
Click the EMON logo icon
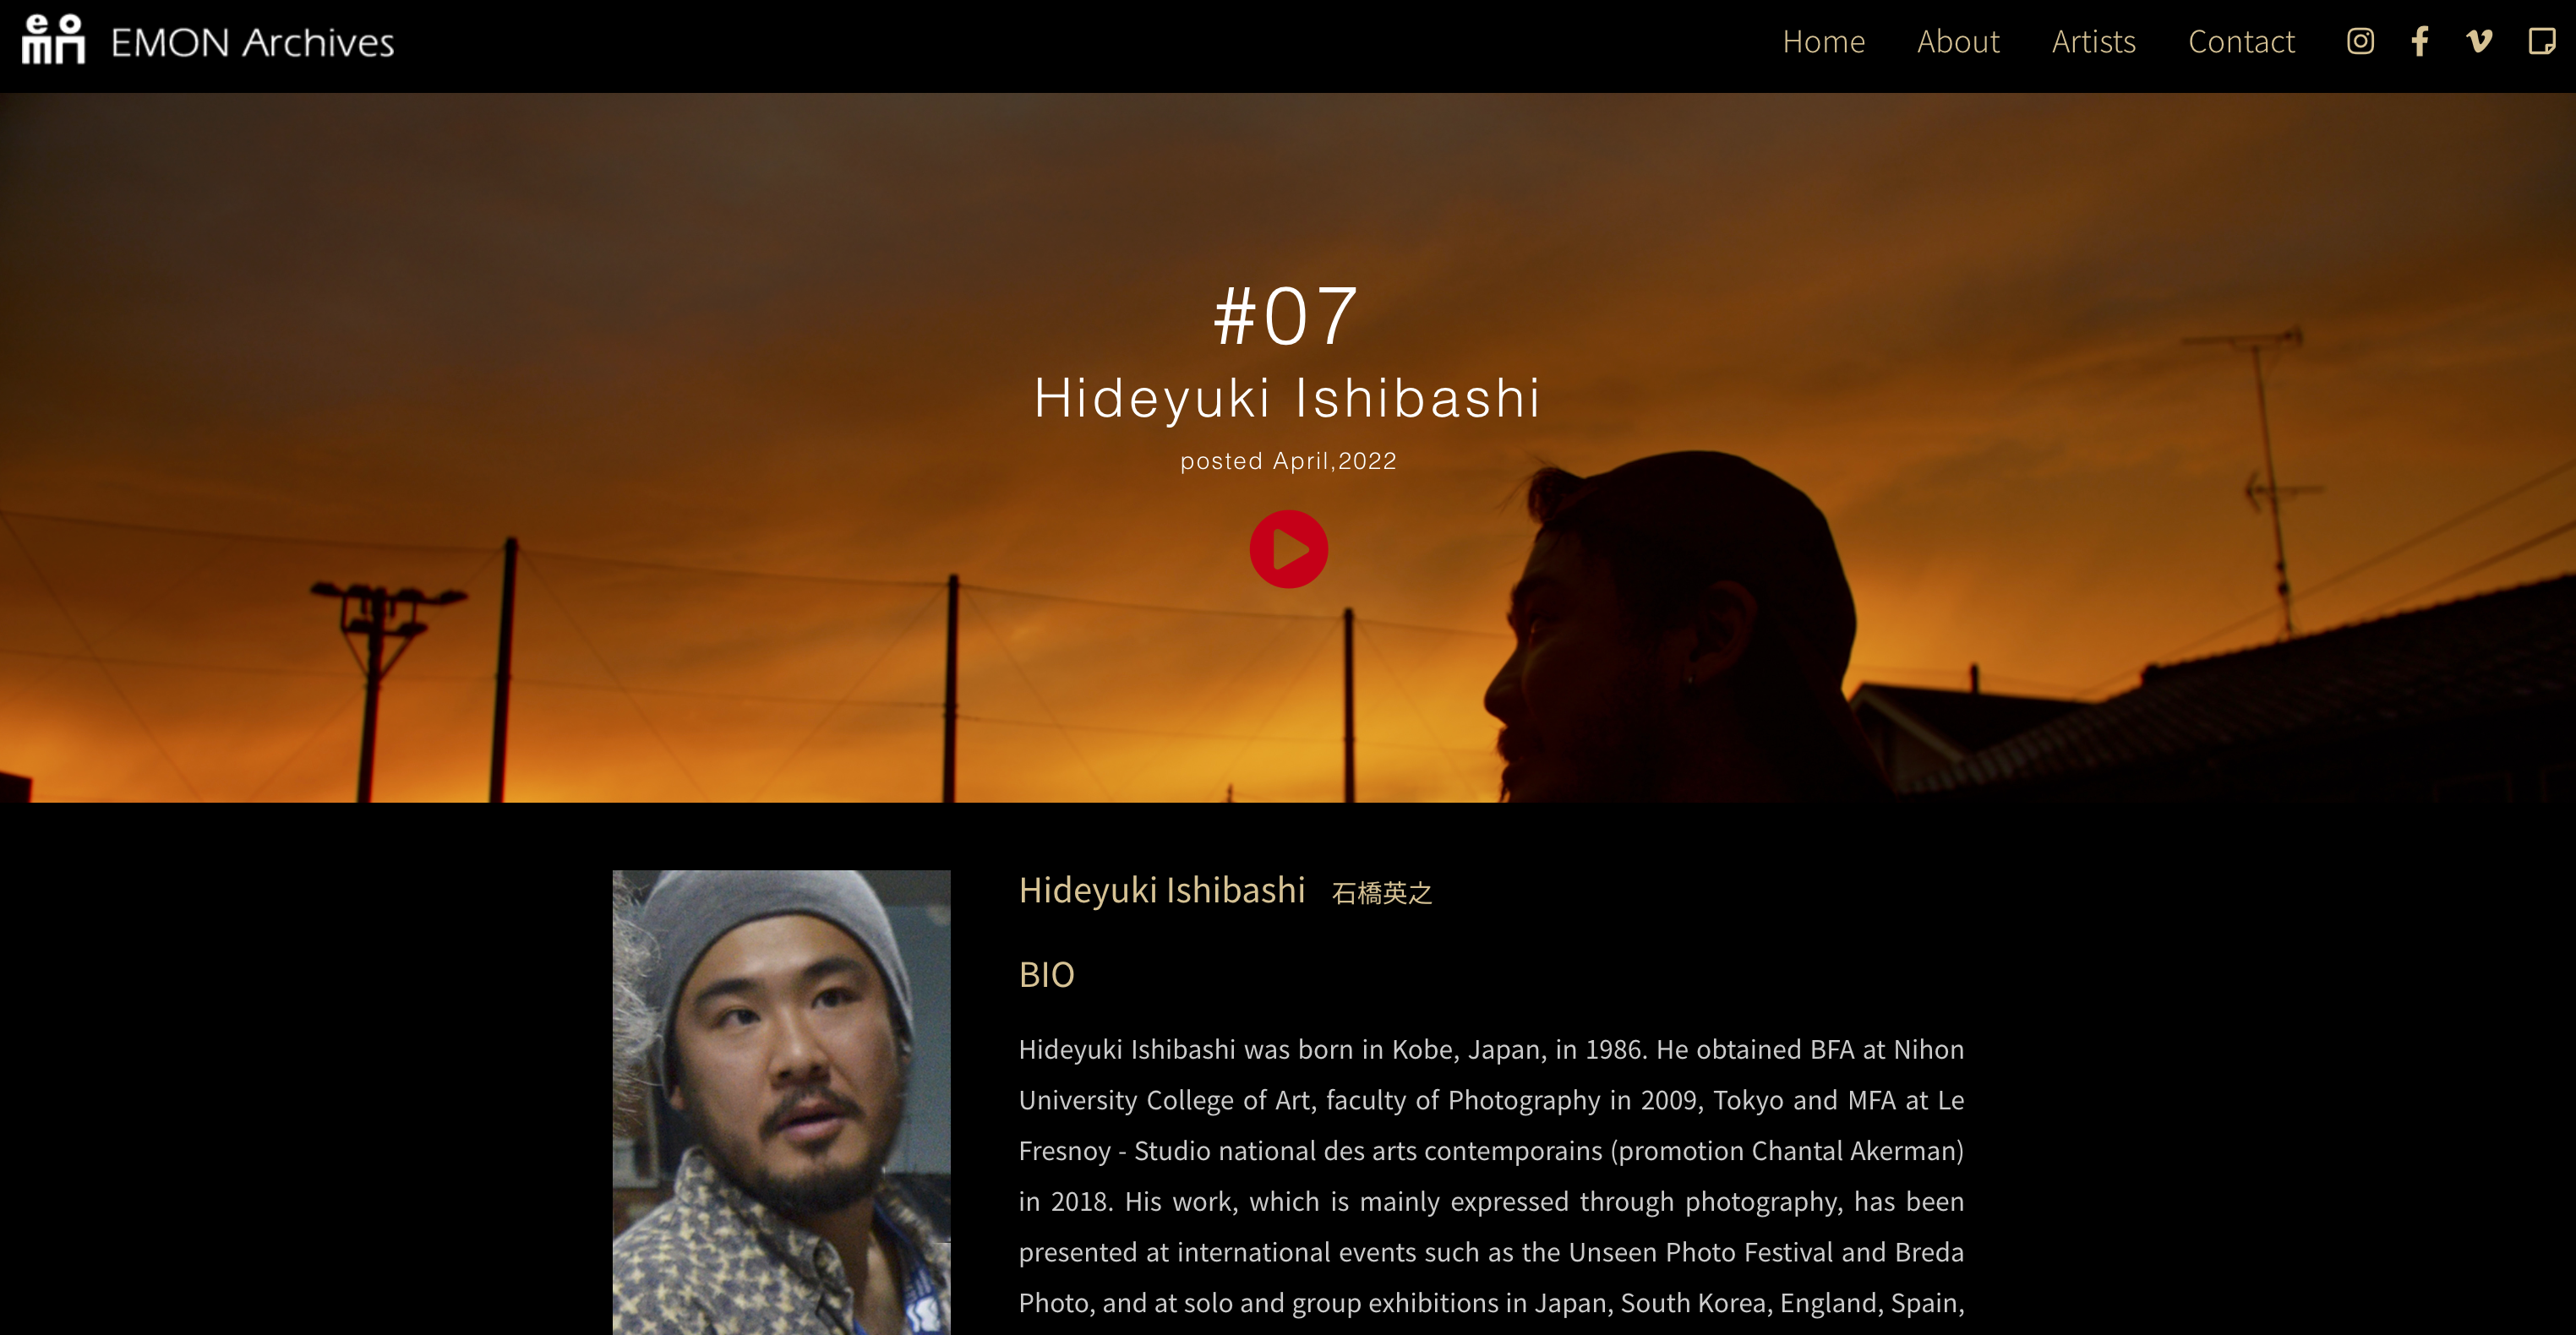[53, 39]
